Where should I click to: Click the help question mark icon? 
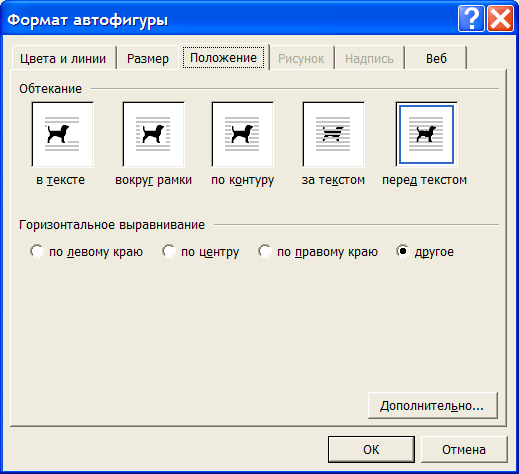click(x=471, y=19)
